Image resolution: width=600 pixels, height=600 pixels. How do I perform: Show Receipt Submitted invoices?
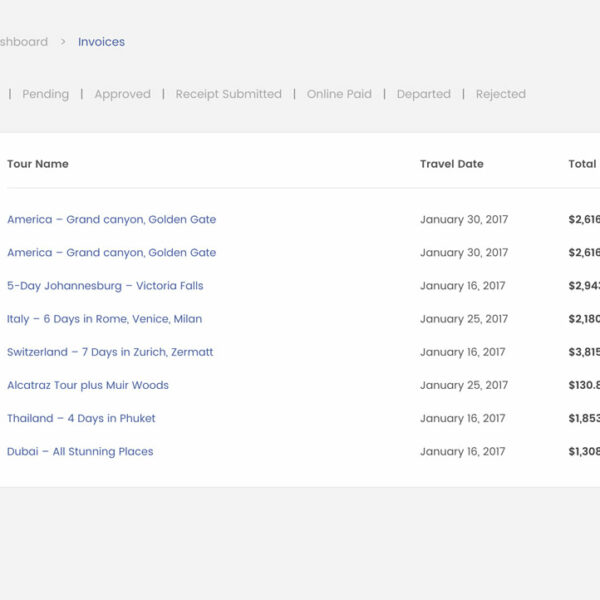(x=228, y=94)
